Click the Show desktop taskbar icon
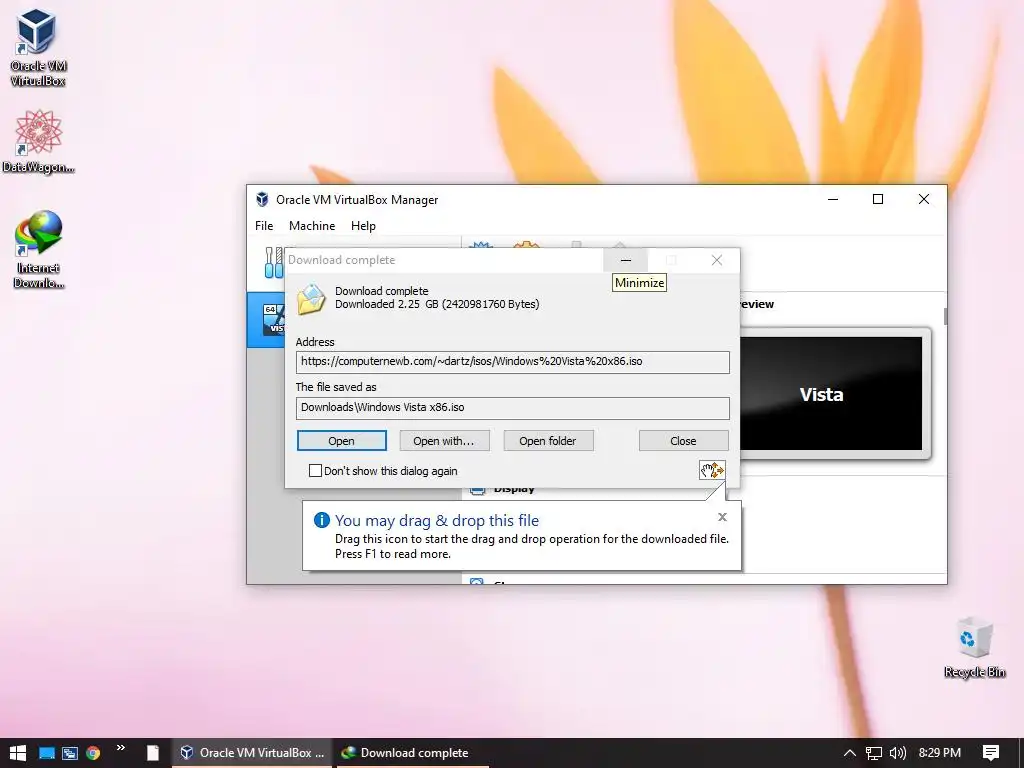 coord(46,753)
